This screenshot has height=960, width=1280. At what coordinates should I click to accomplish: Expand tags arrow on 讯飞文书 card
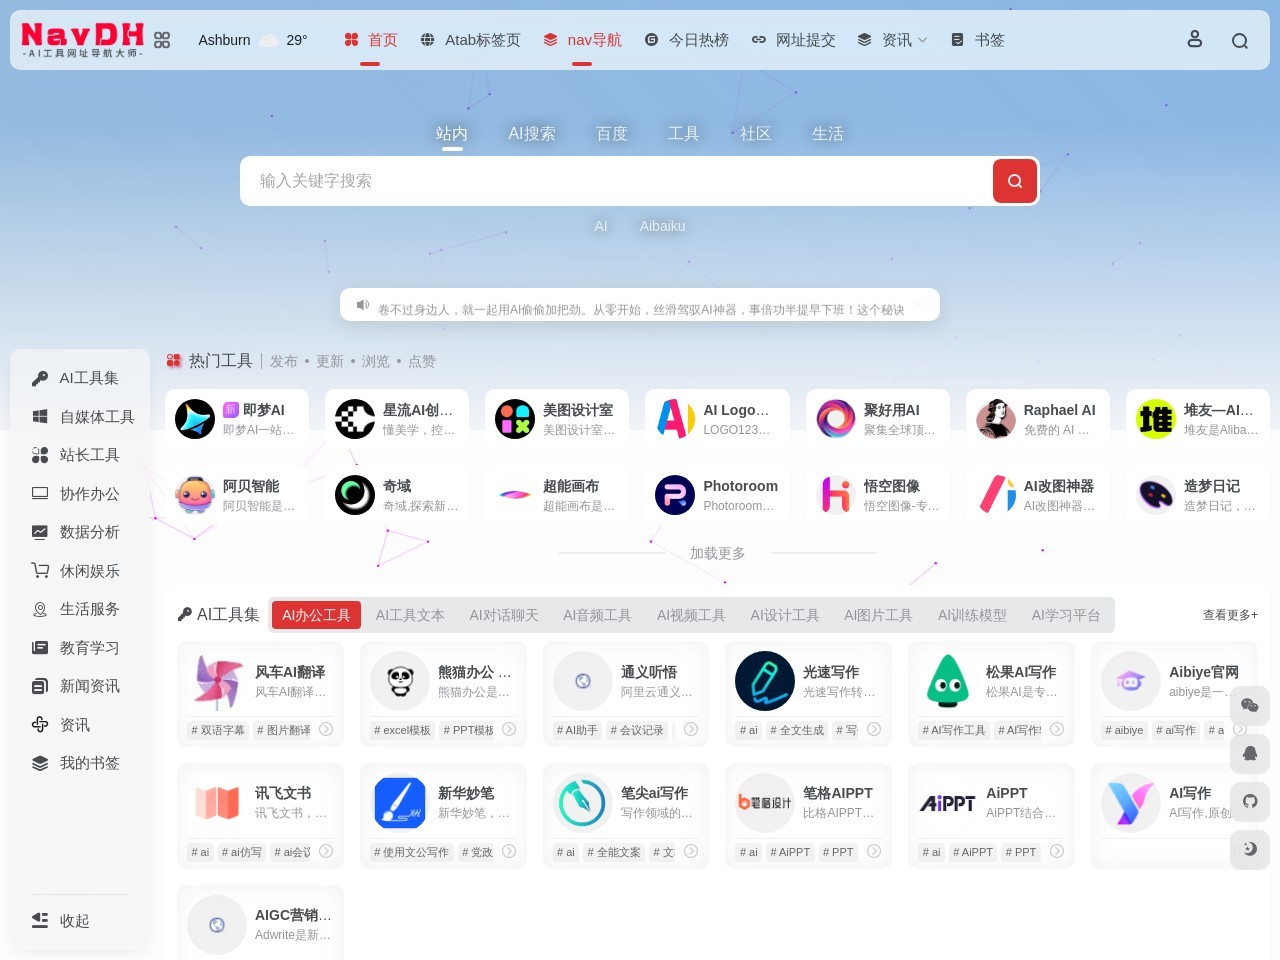click(326, 851)
